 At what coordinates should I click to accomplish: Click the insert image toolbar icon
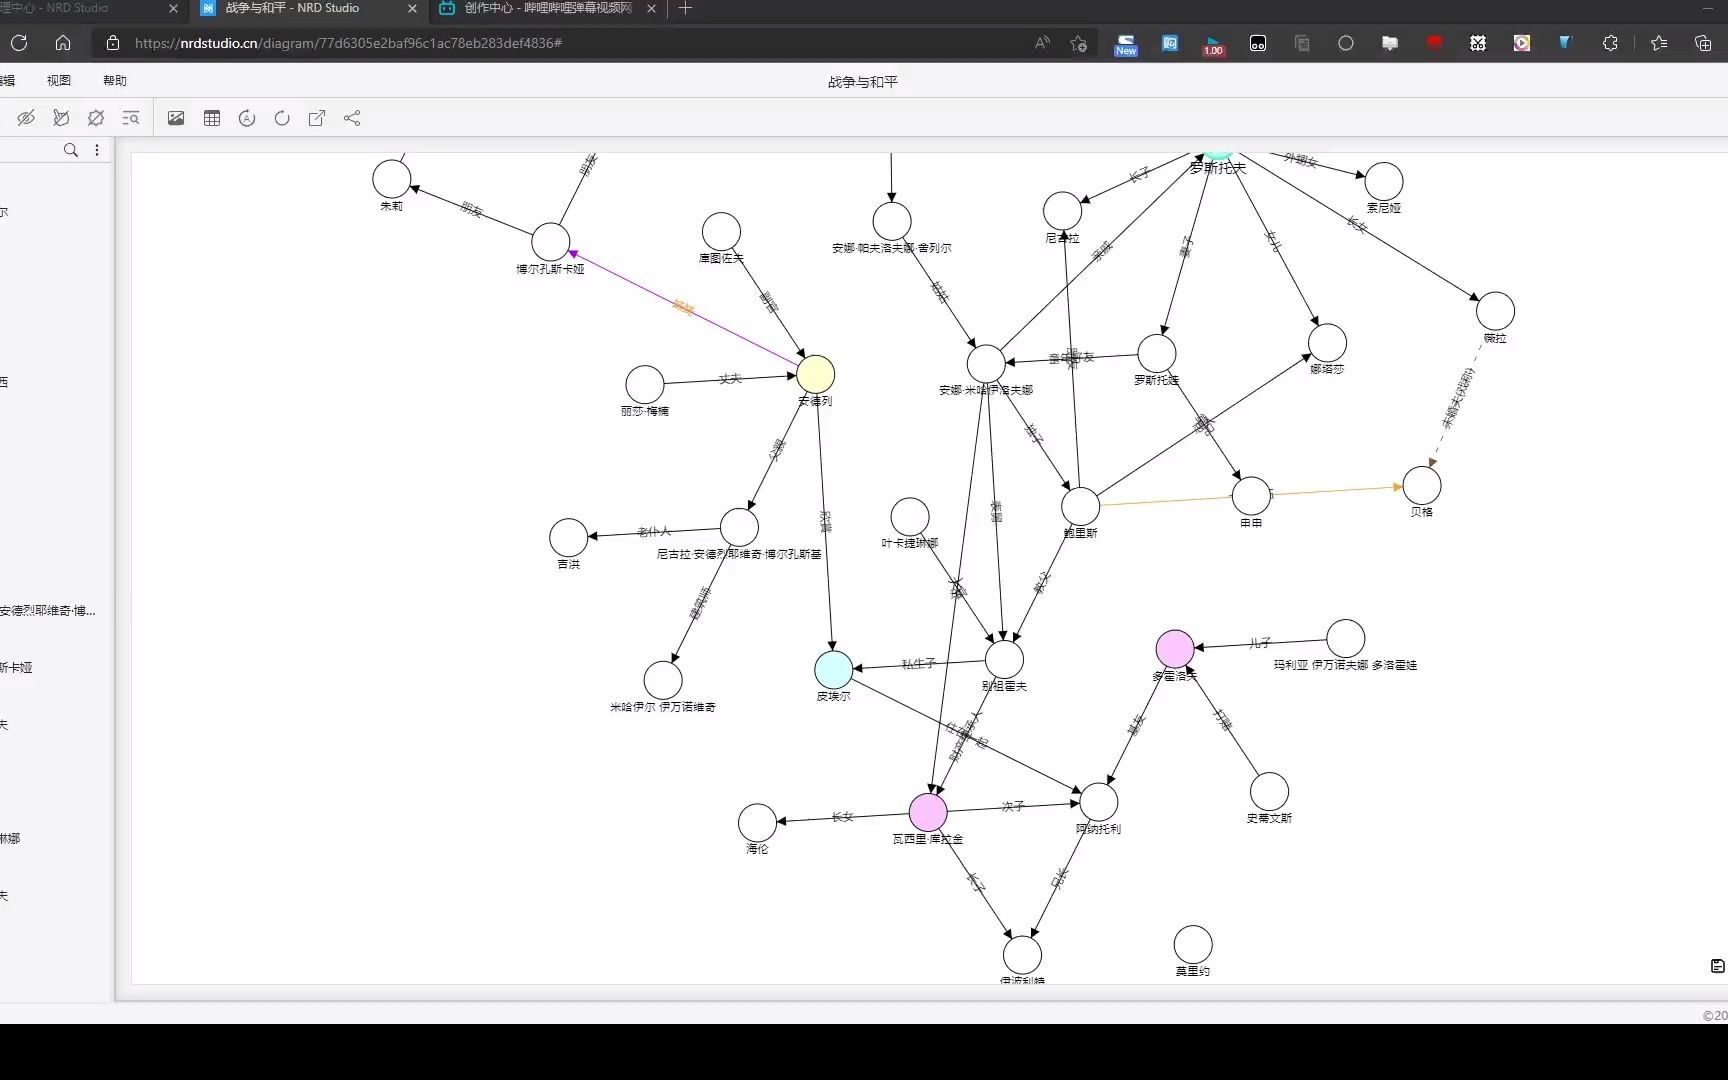(x=176, y=118)
